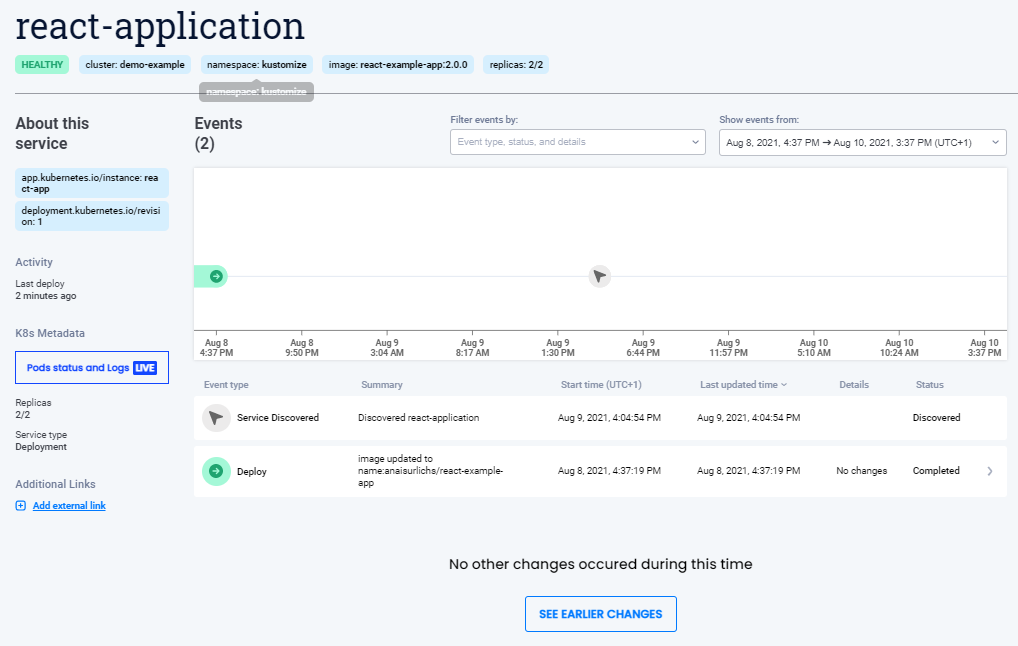Sort by Last updated time column

[x=743, y=385]
